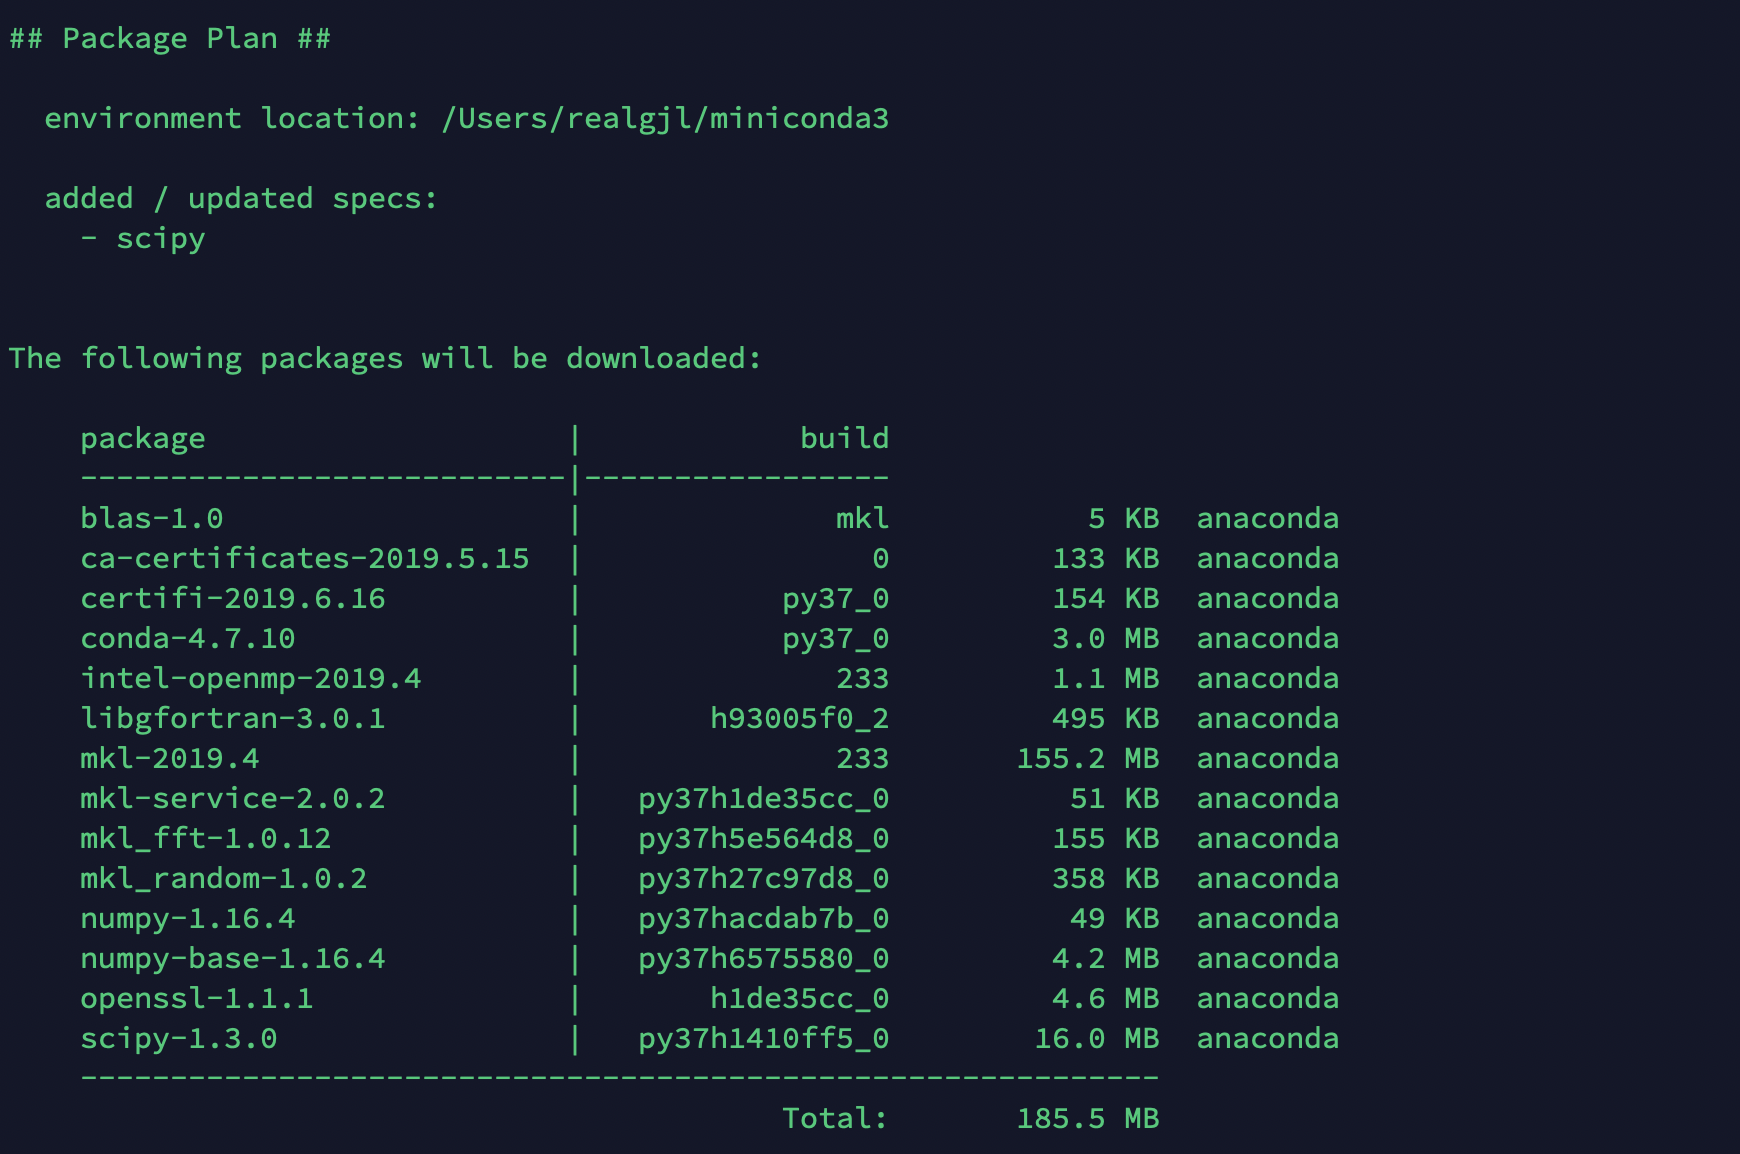Viewport: 1740px width, 1154px height.
Task: Click the 'py37_0' build for conda
Action: point(835,640)
